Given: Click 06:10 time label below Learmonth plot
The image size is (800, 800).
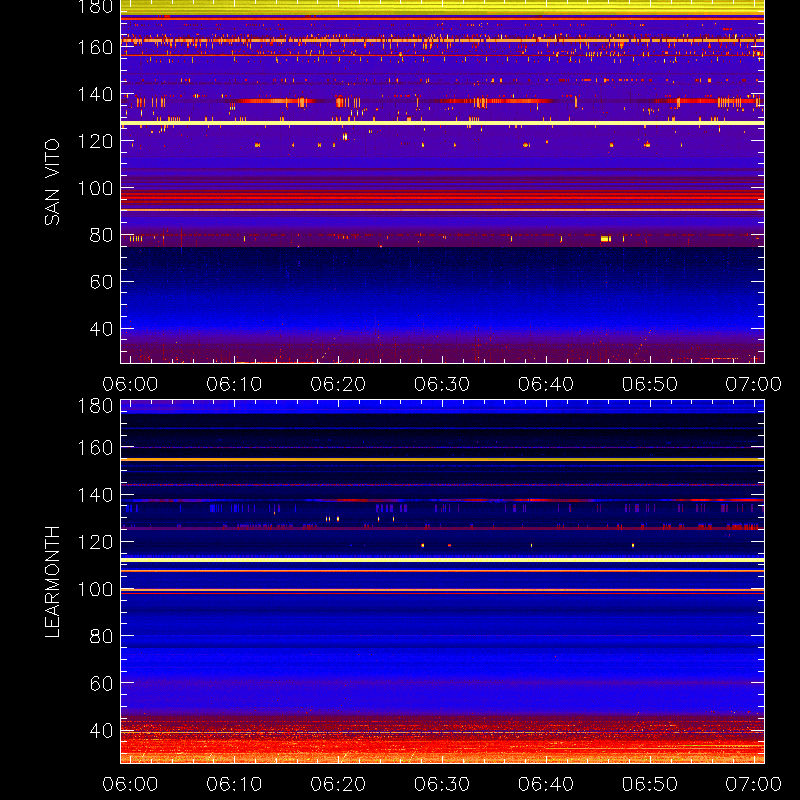Looking at the screenshot, I should point(234,784).
